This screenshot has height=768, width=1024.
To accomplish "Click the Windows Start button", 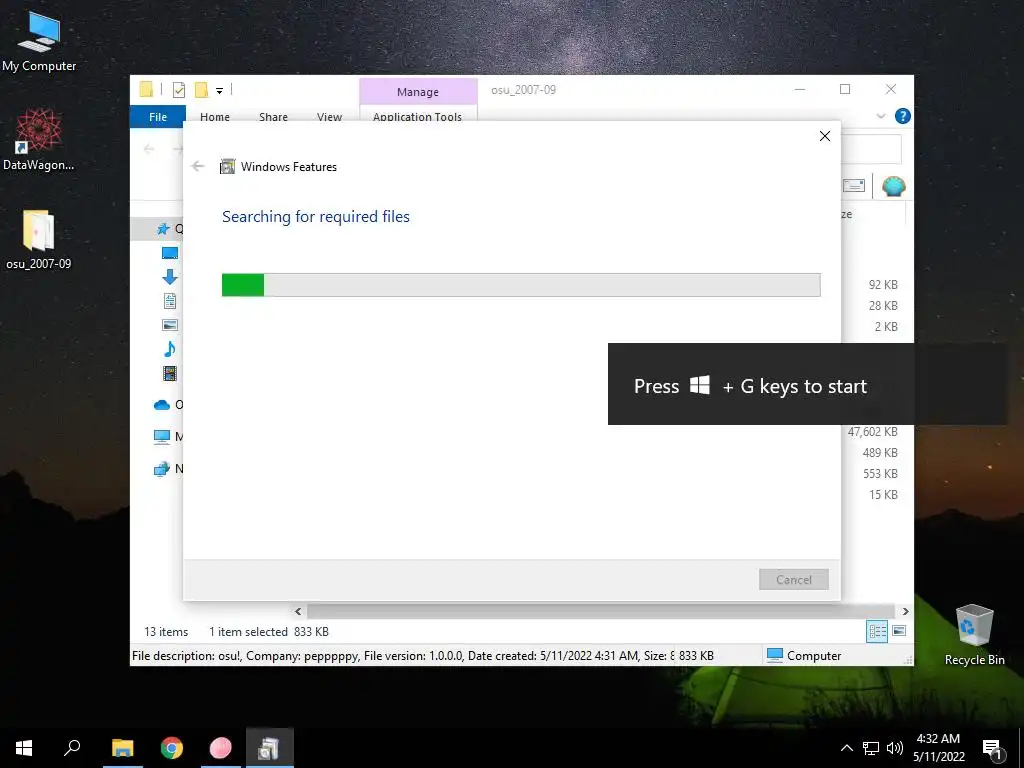I will (x=24, y=748).
